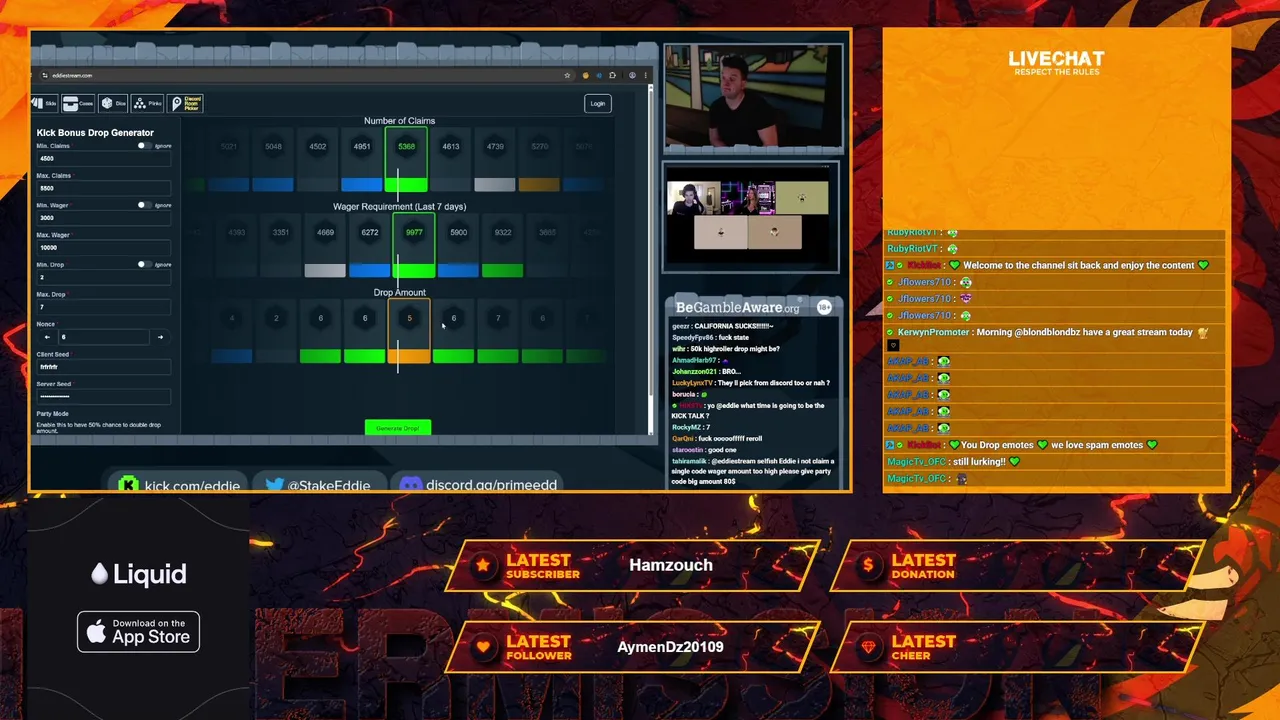
Task: Open the kick.com/eddie link
Action: [192, 486]
